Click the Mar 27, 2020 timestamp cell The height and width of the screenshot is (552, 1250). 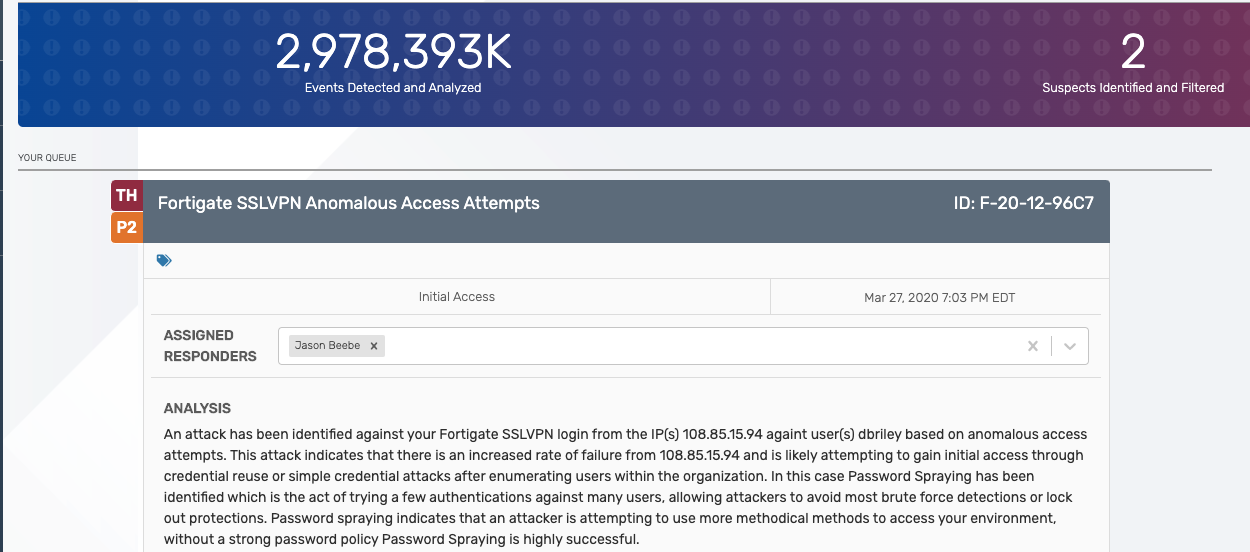(940, 297)
